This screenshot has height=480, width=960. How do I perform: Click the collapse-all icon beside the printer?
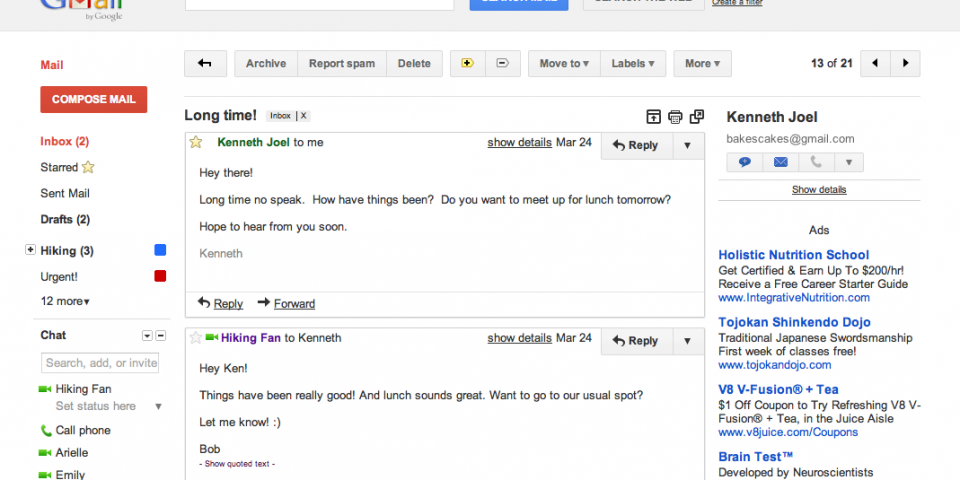653,117
